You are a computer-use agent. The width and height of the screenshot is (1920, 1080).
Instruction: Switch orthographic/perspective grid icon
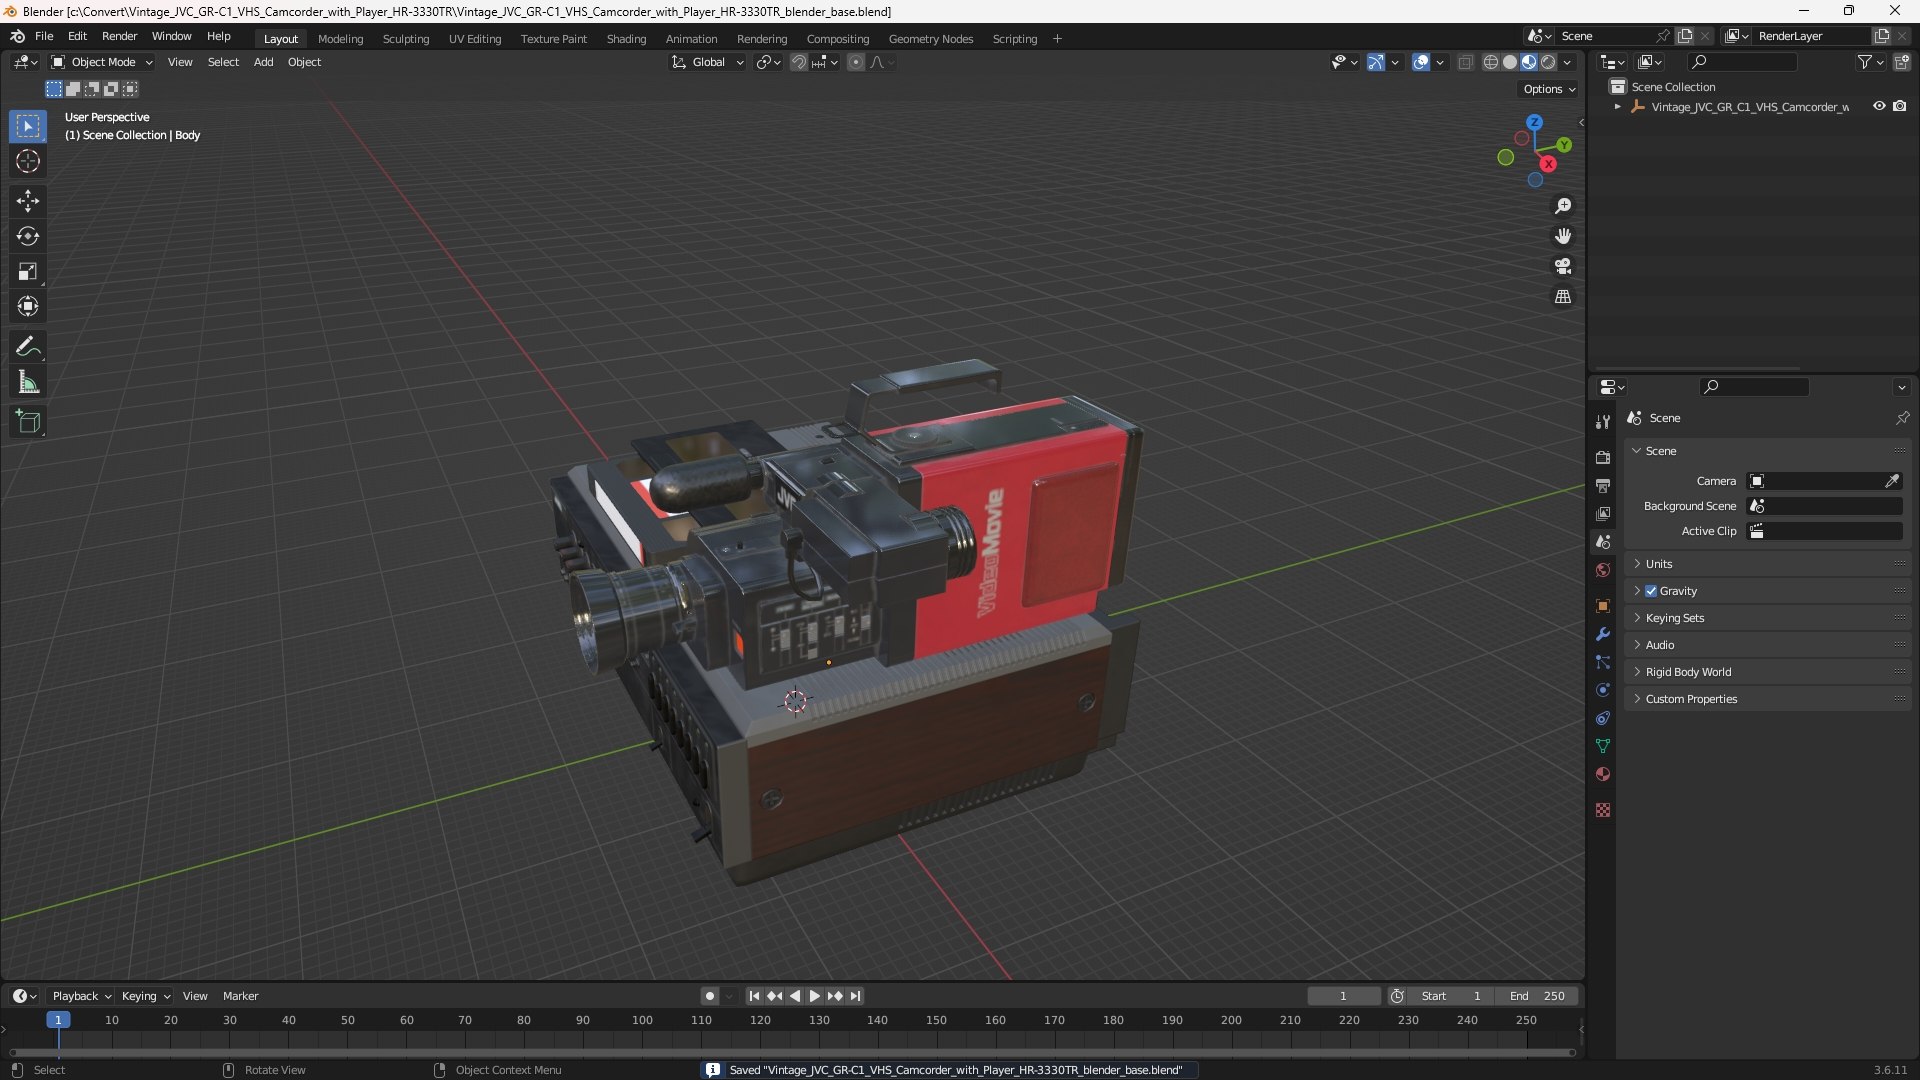[x=1563, y=296]
